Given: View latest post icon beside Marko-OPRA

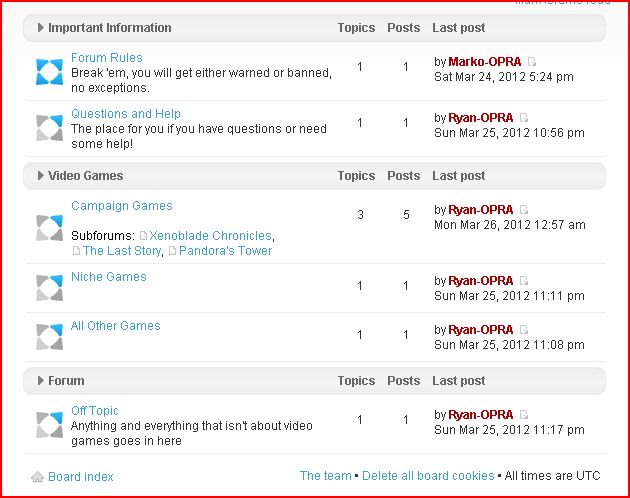Looking at the screenshot, I should [x=532, y=62].
